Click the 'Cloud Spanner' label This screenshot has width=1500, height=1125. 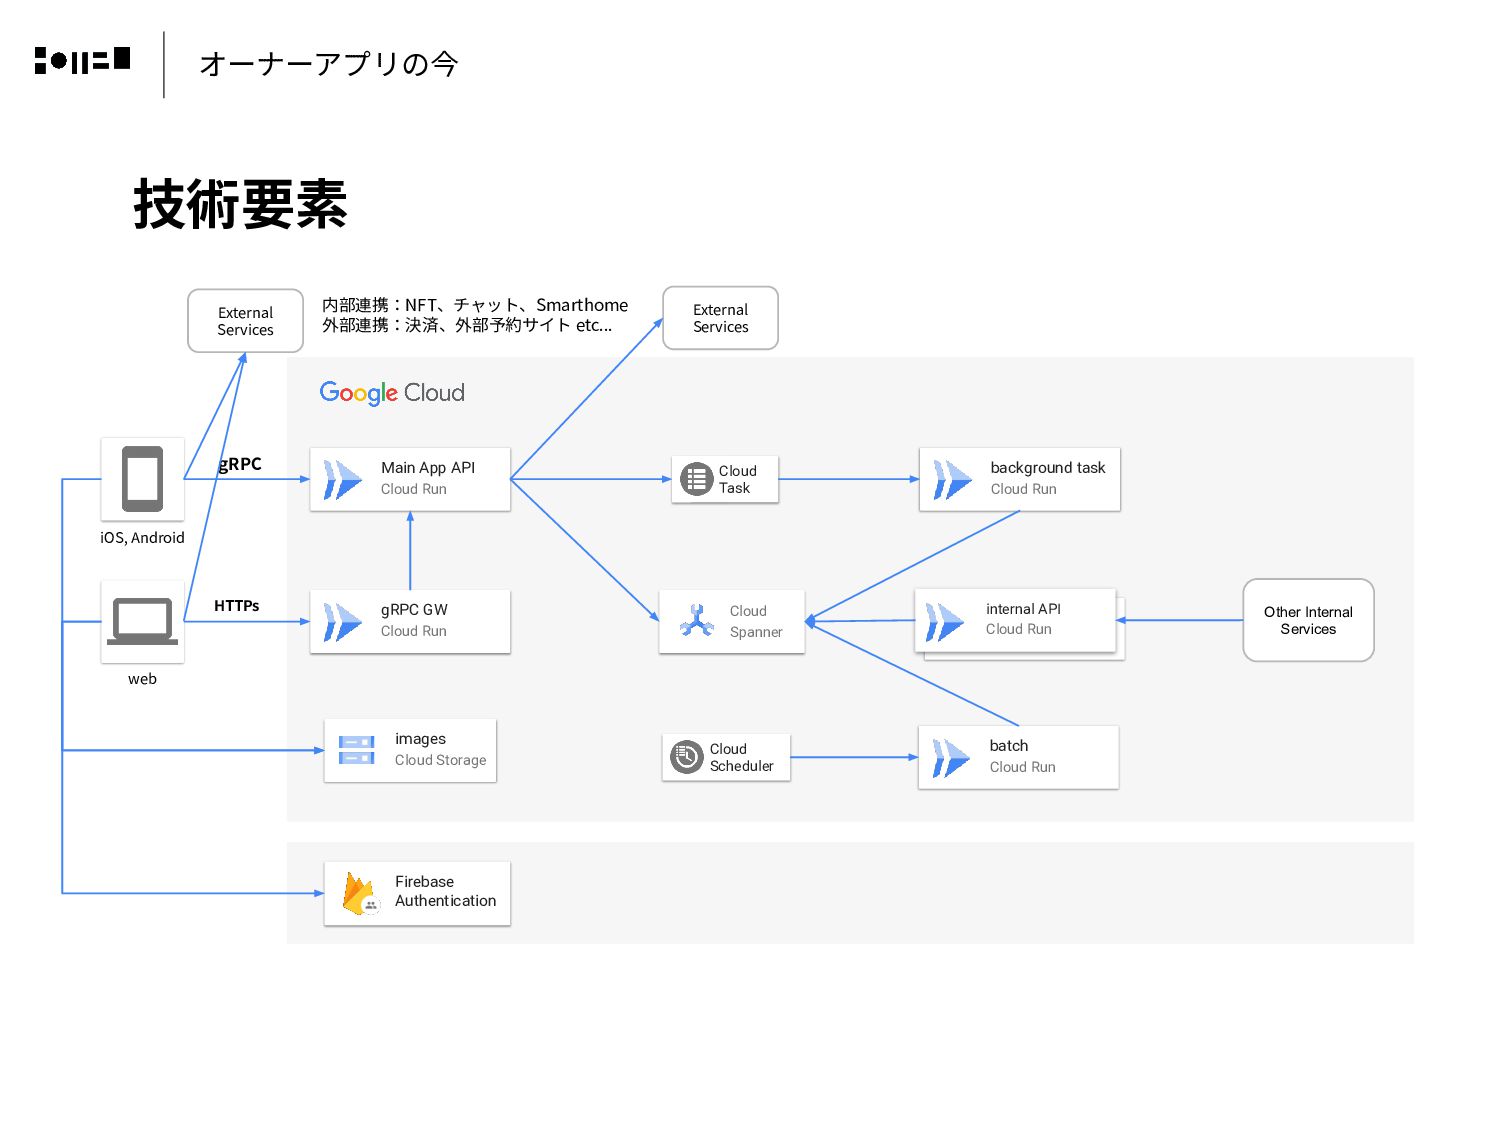click(x=755, y=621)
